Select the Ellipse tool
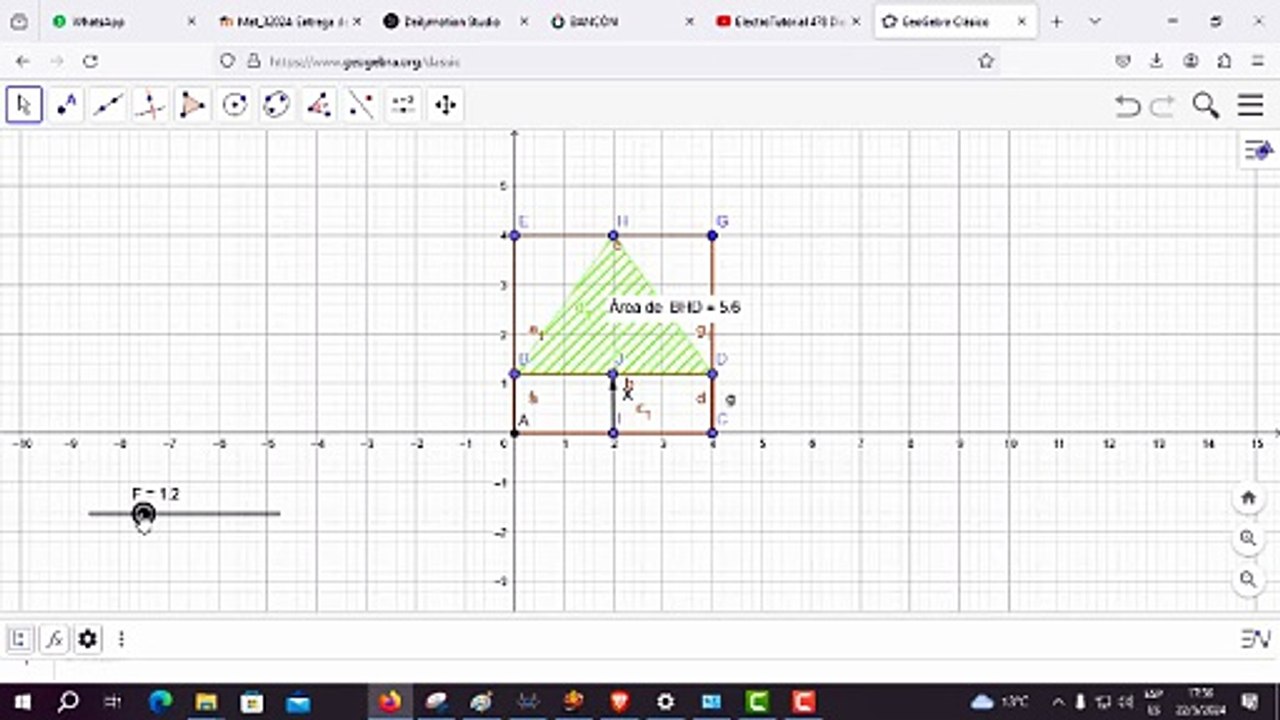This screenshot has width=1280, height=720. click(x=277, y=105)
